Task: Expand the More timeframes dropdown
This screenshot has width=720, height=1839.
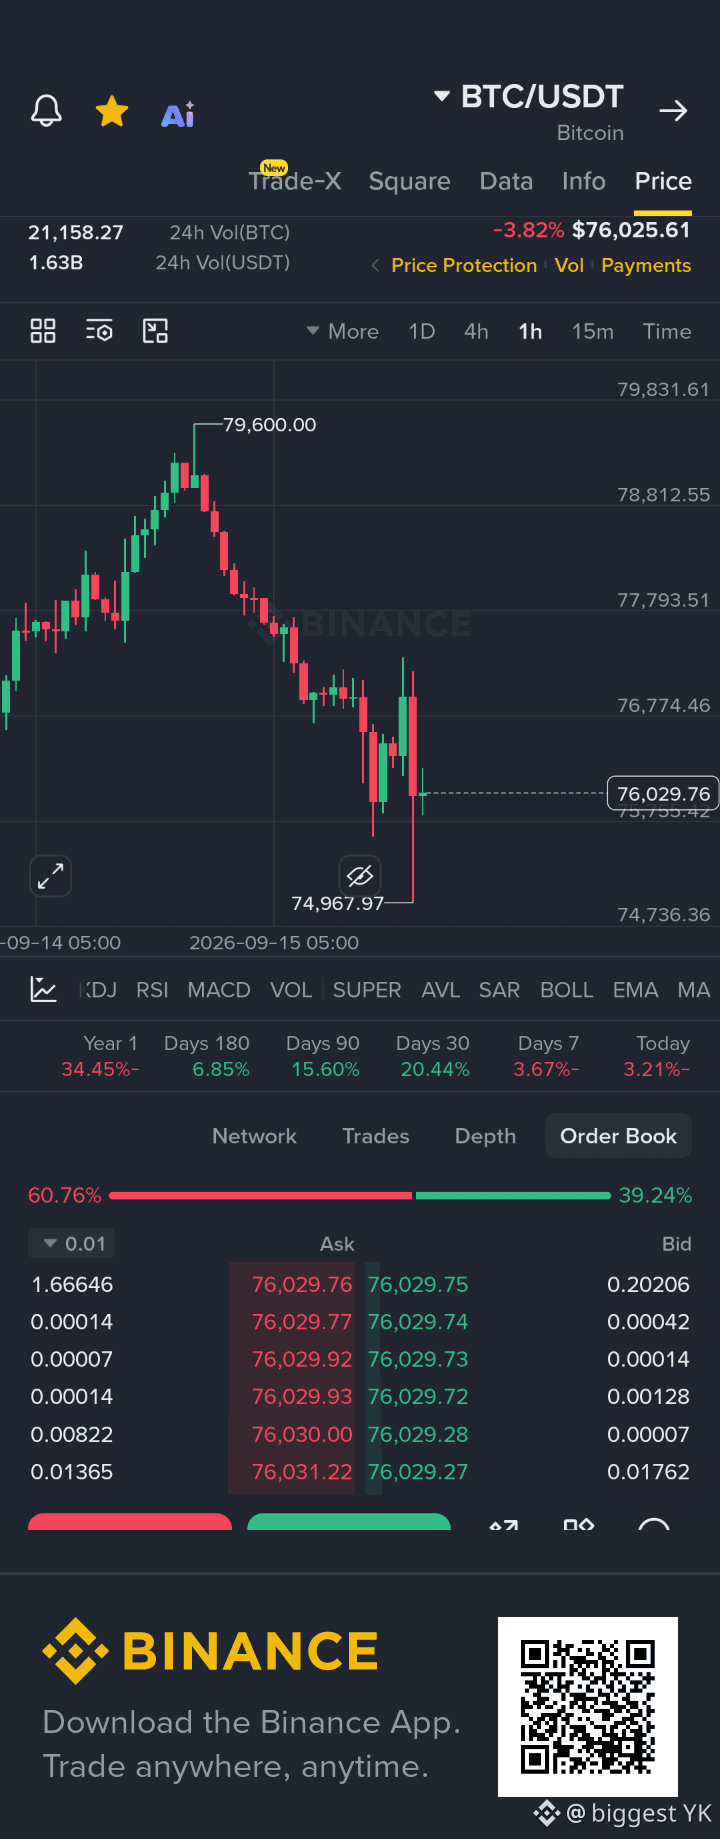Action: 342,331
